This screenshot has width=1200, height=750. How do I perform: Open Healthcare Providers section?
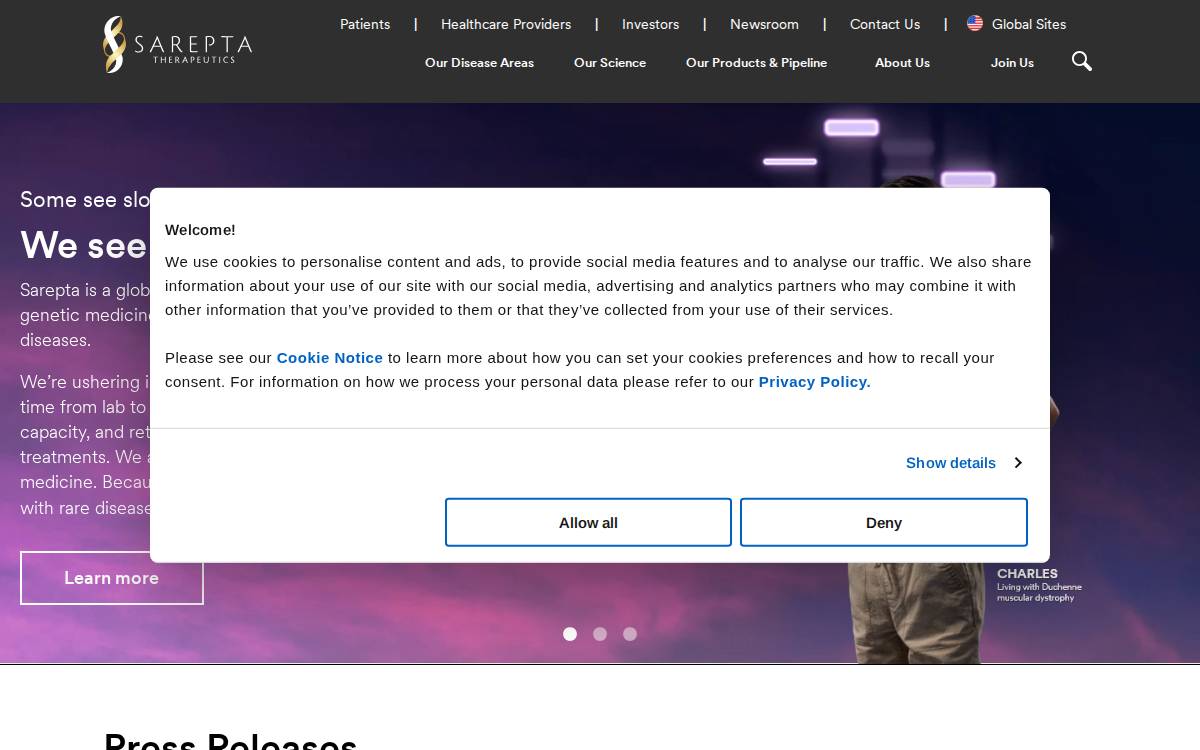click(x=506, y=24)
